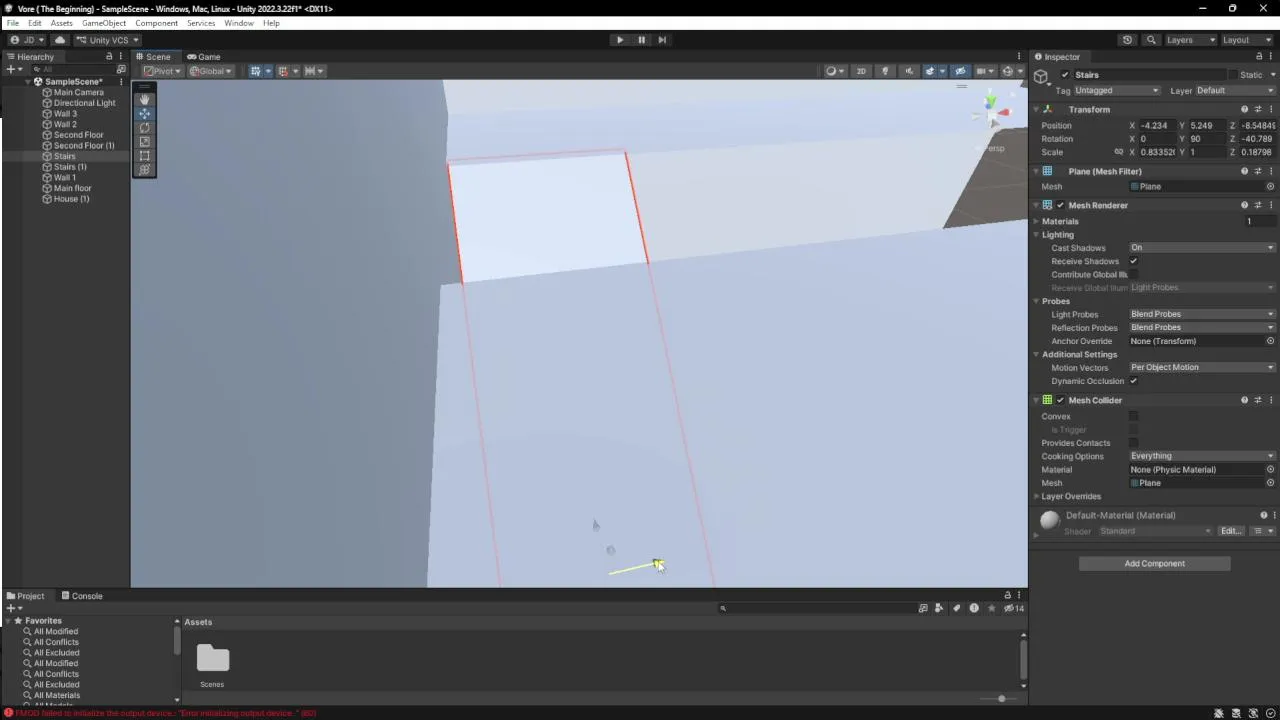This screenshot has width=1280, height=720.
Task: Select the Move tool in Scene toolbar
Action: (145, 114)
